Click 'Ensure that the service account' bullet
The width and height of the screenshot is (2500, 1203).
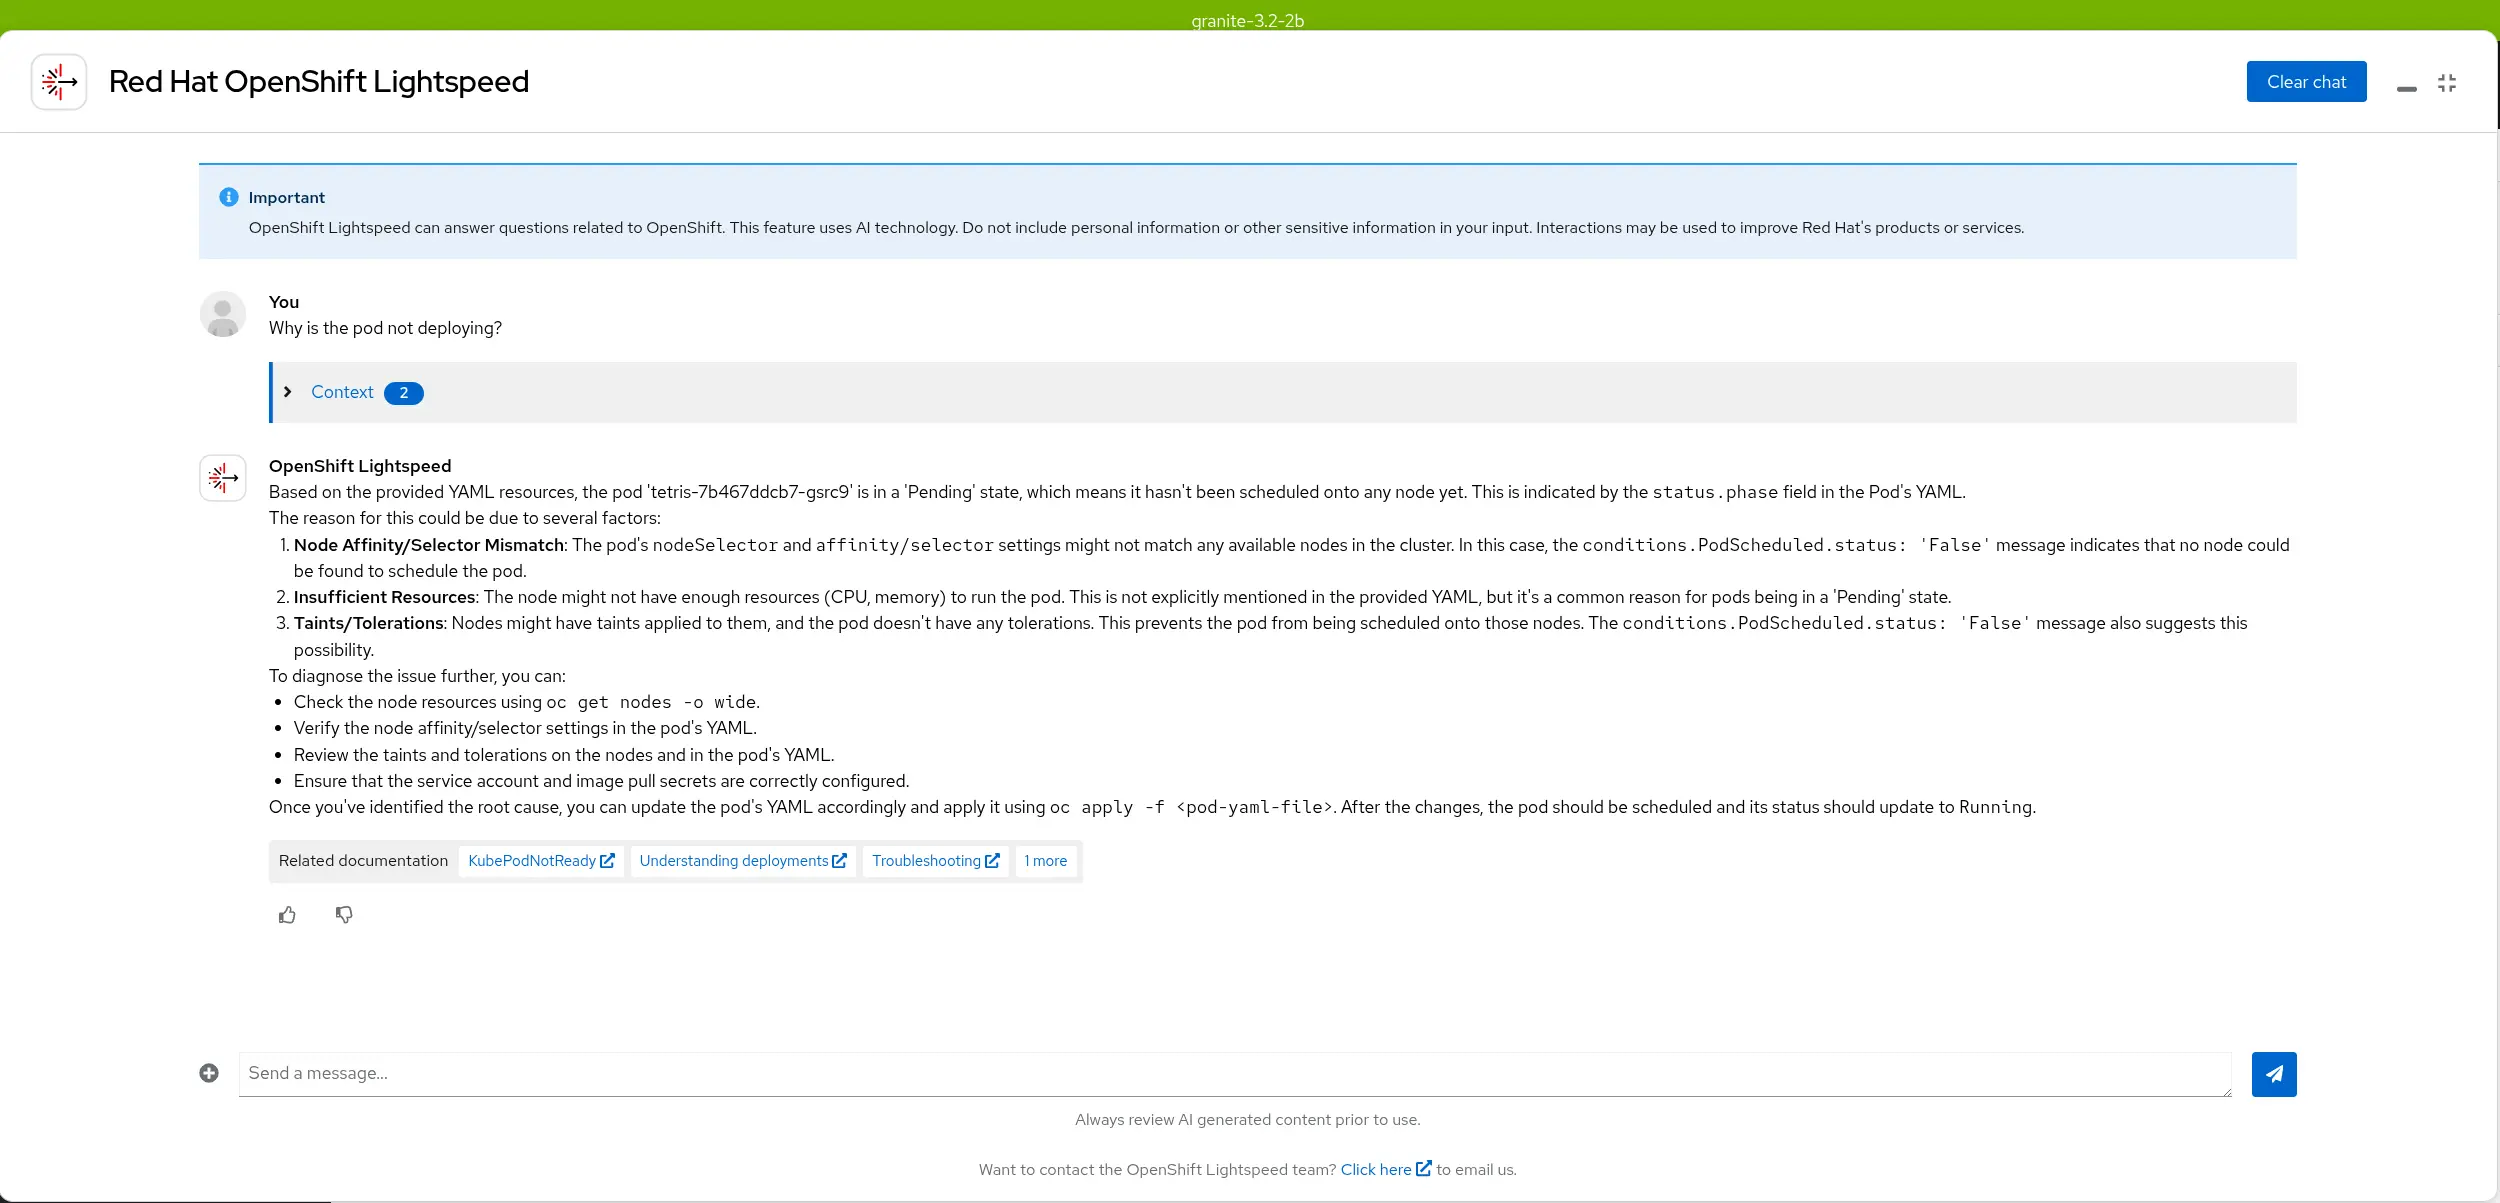(x=601, y=781)
